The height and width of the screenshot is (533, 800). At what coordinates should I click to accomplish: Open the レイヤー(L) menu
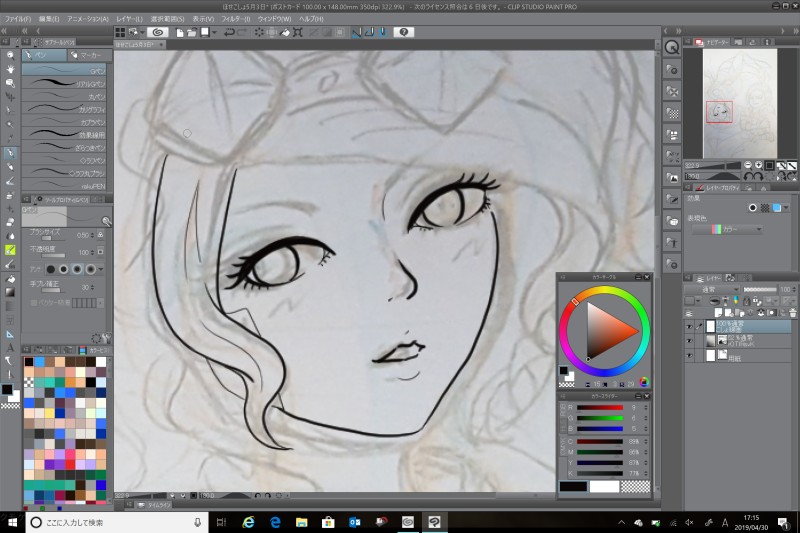[x=130, y=19]
